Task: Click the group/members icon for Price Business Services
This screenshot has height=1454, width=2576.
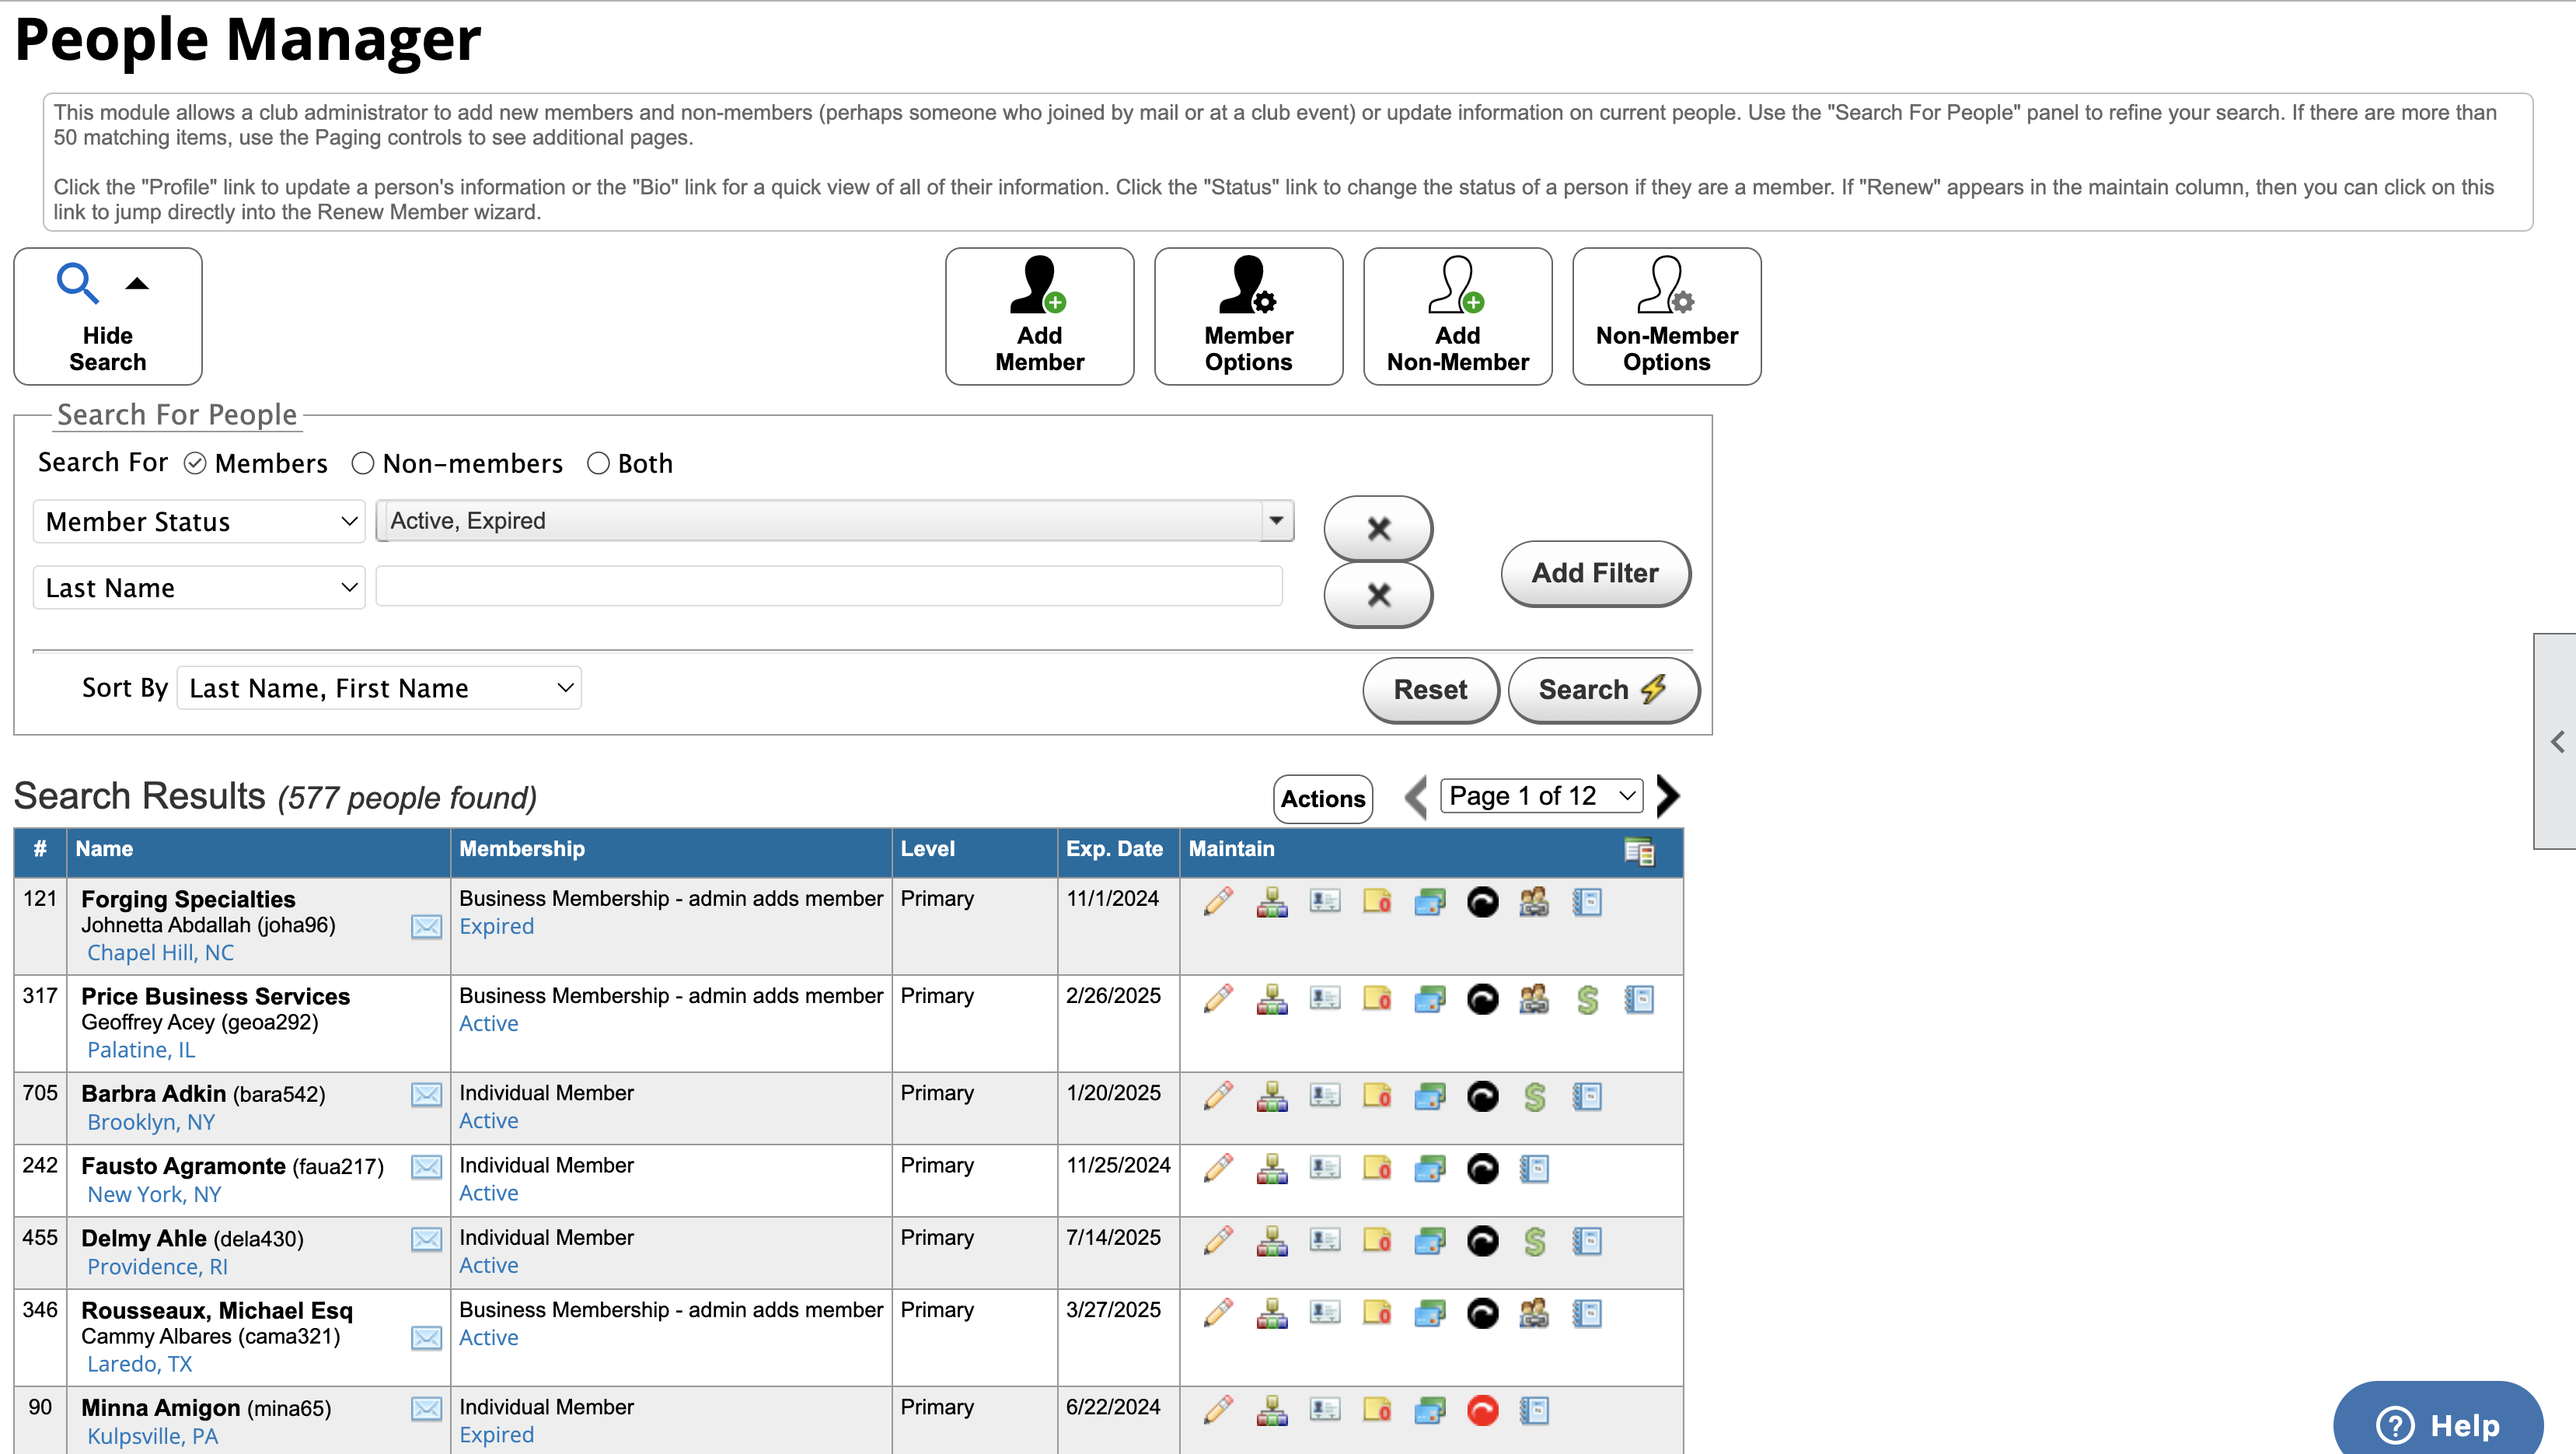Action: click(1534, 999)
